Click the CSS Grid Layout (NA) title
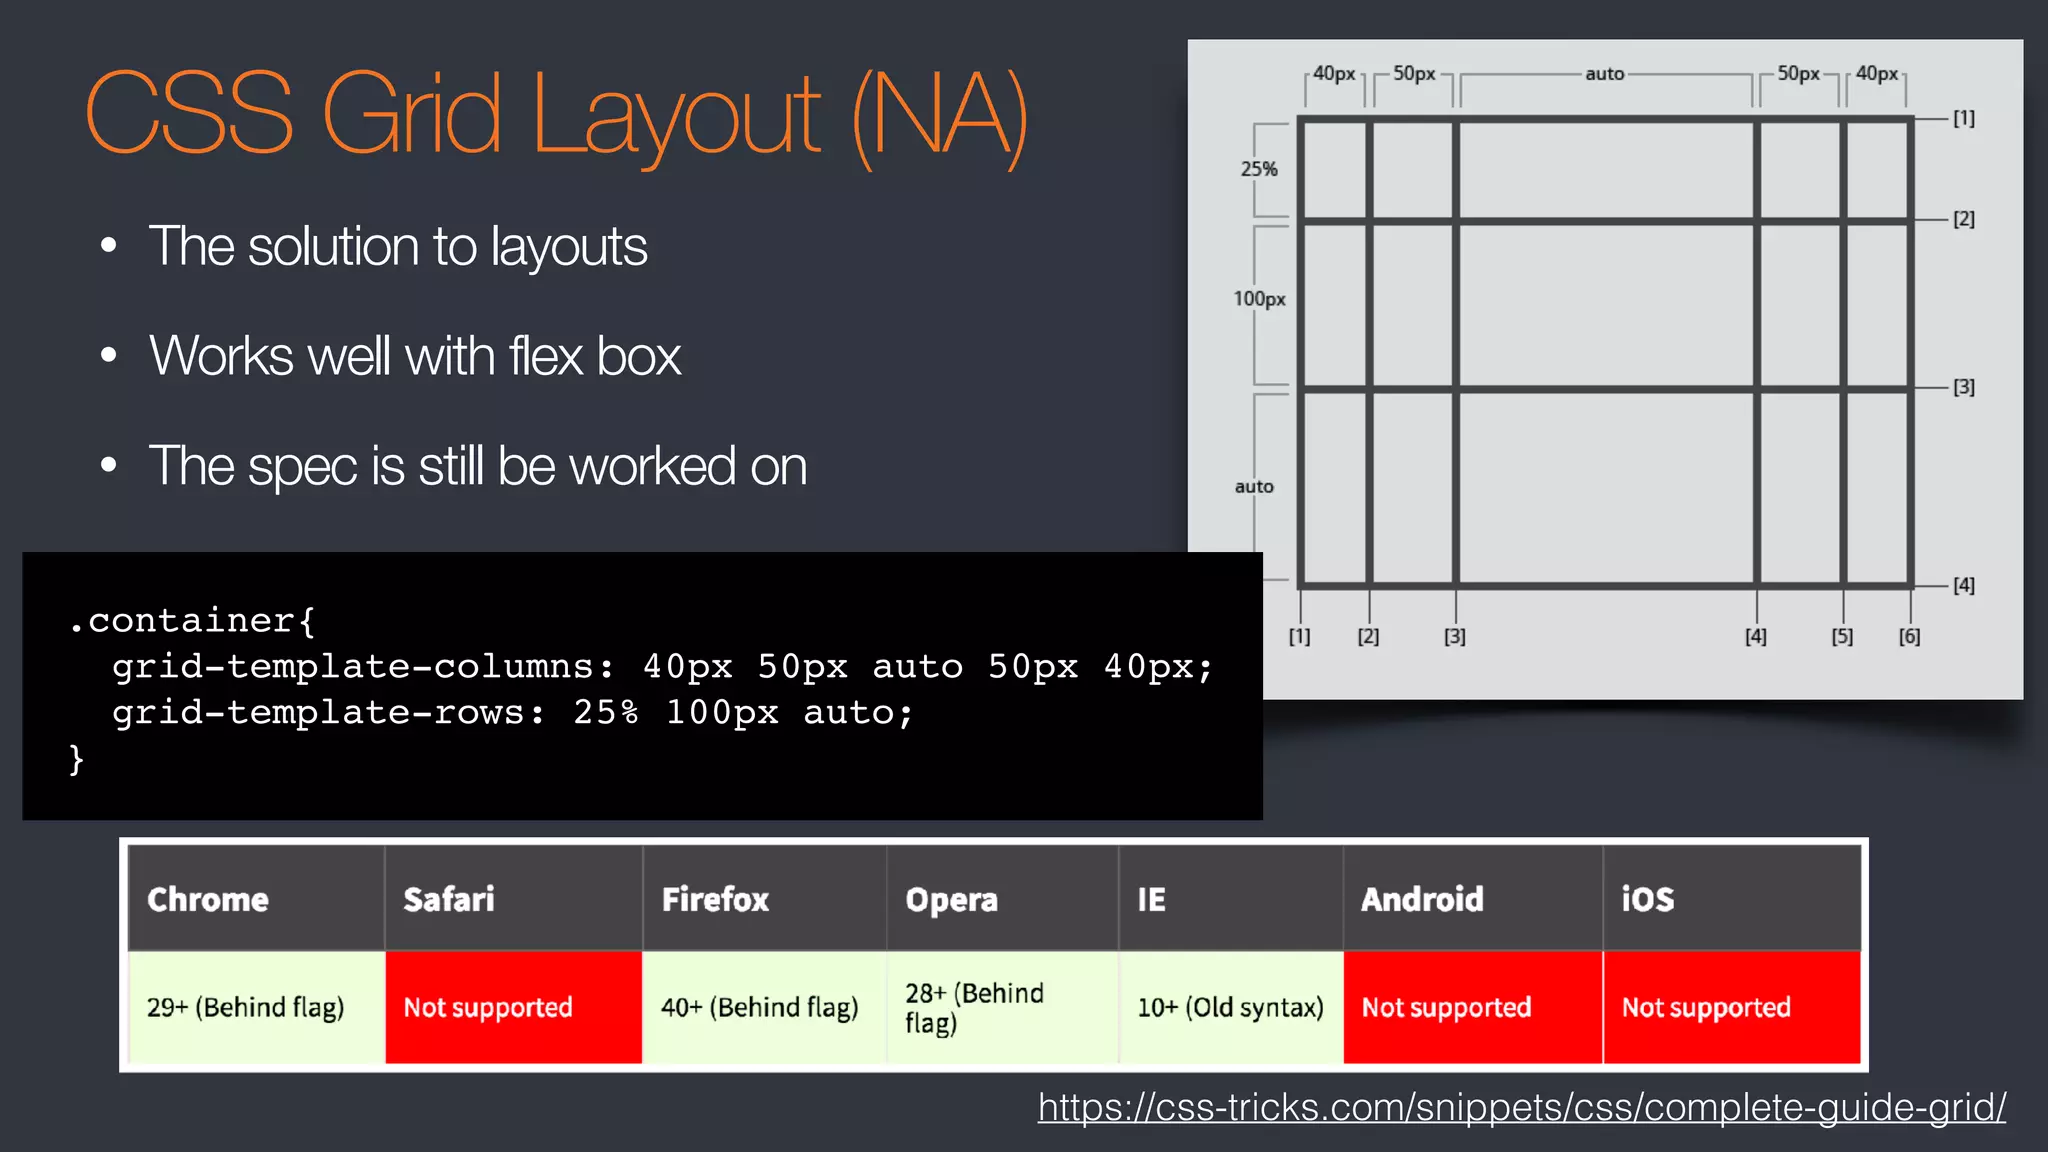Viewport: 2048px width, 1152px height. (x=556, y=114)
